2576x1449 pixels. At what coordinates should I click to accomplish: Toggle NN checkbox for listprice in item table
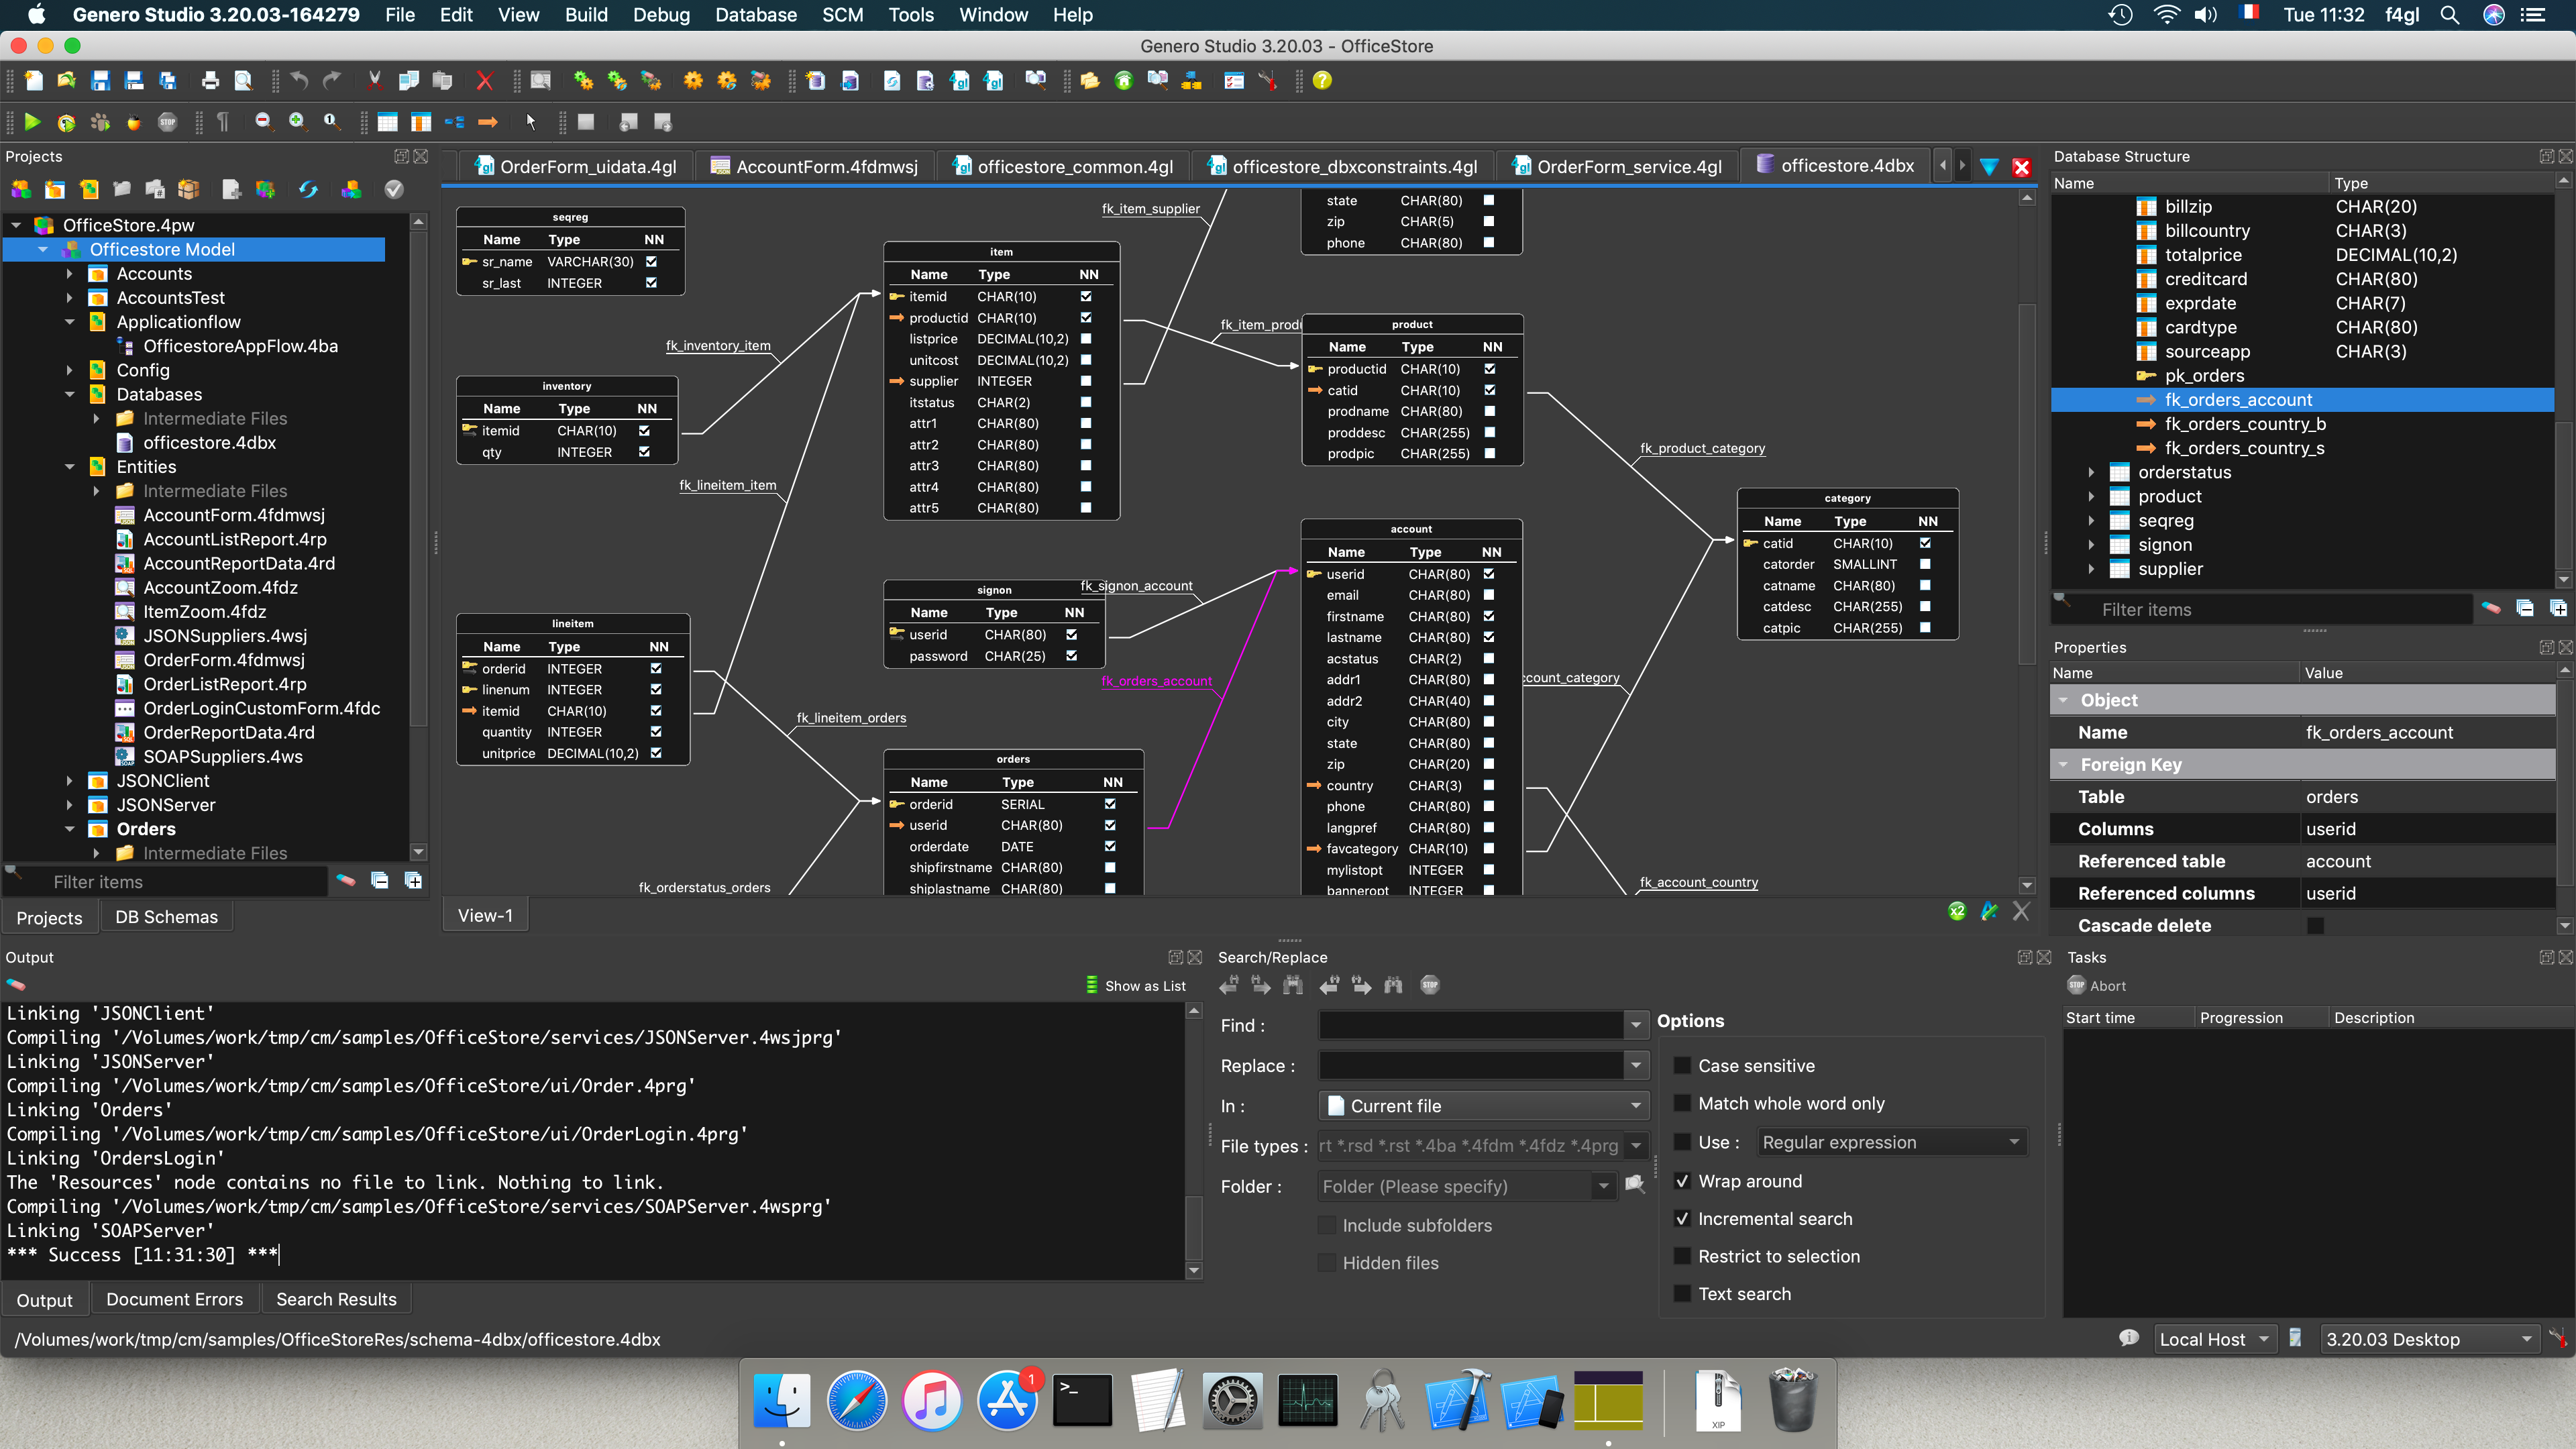point(1086,339)
